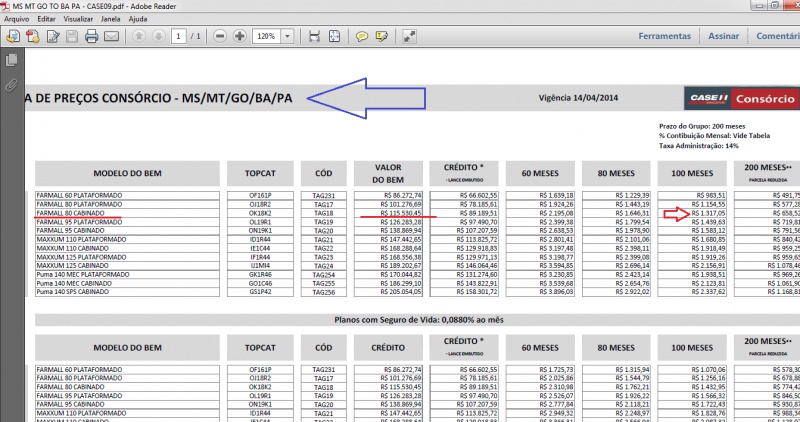The height and width of the screenshot is (422, 800).
Task: Click the 'MAXXUM 125 CABINADO' cell
Action: (128, 266)
